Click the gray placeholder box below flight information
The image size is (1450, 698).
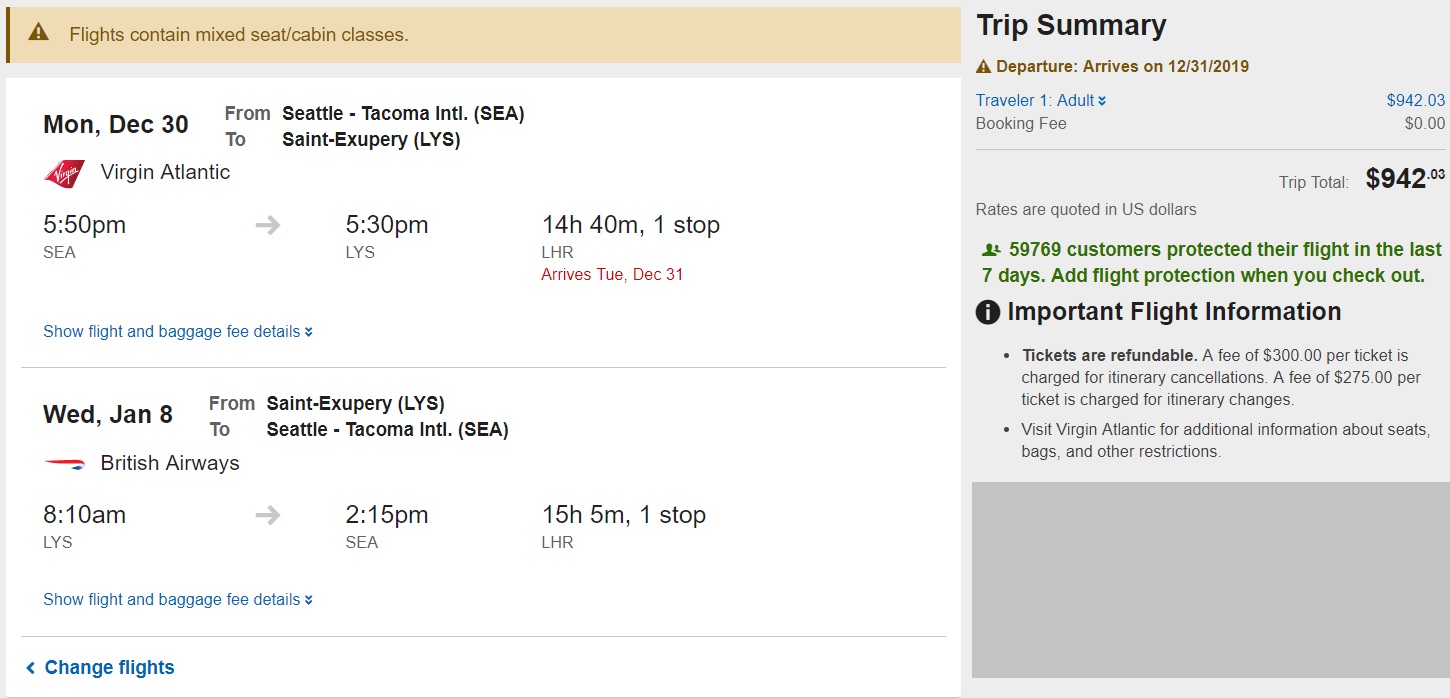(x=1210, y=580)
